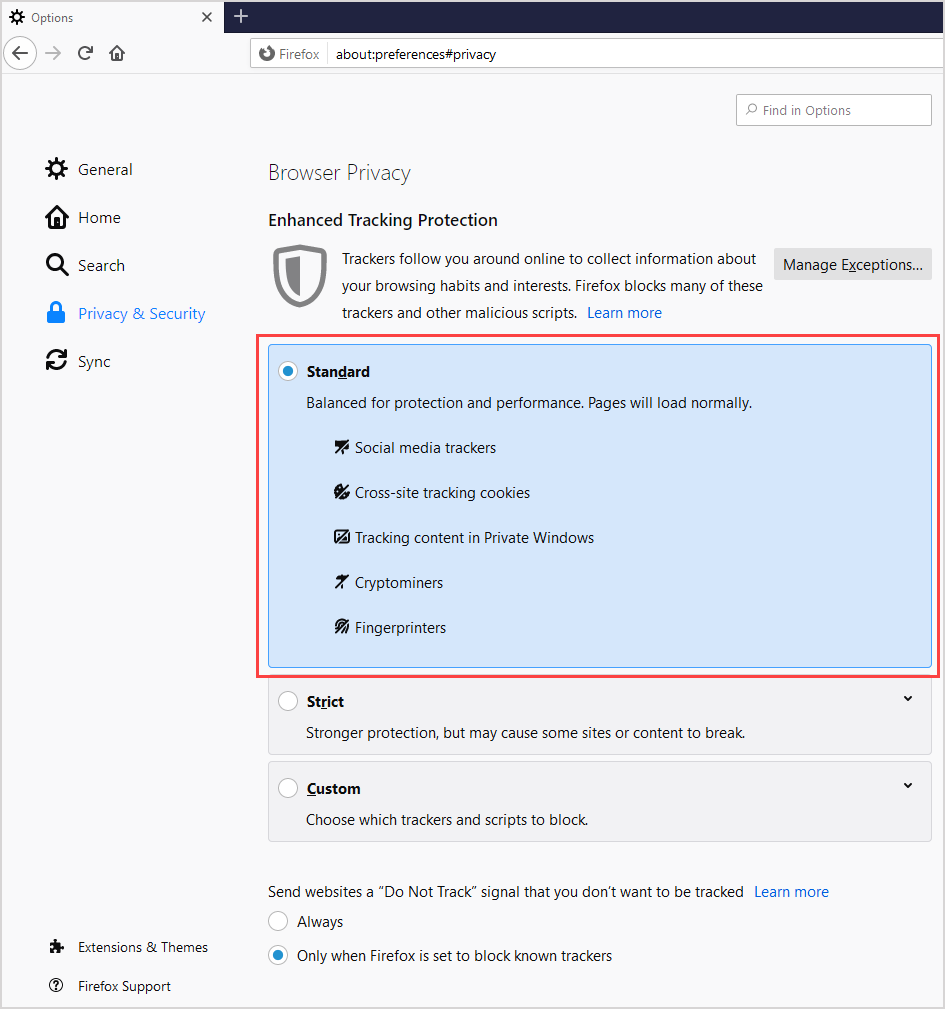Select the Privacy & Security lock icon
The height and width of the screenshot is (1009, 945).
coord(57,312)
